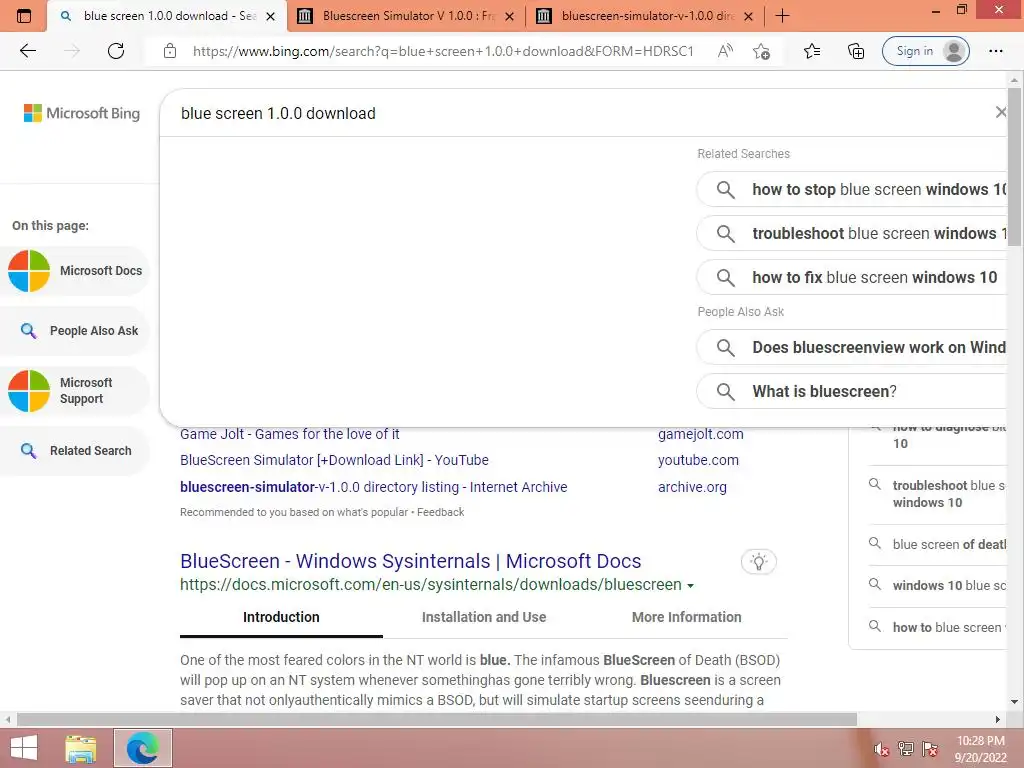Open the Tab actions menu icon
The height and width of the screenshot is (768, 1024).
tap(24, 16)
